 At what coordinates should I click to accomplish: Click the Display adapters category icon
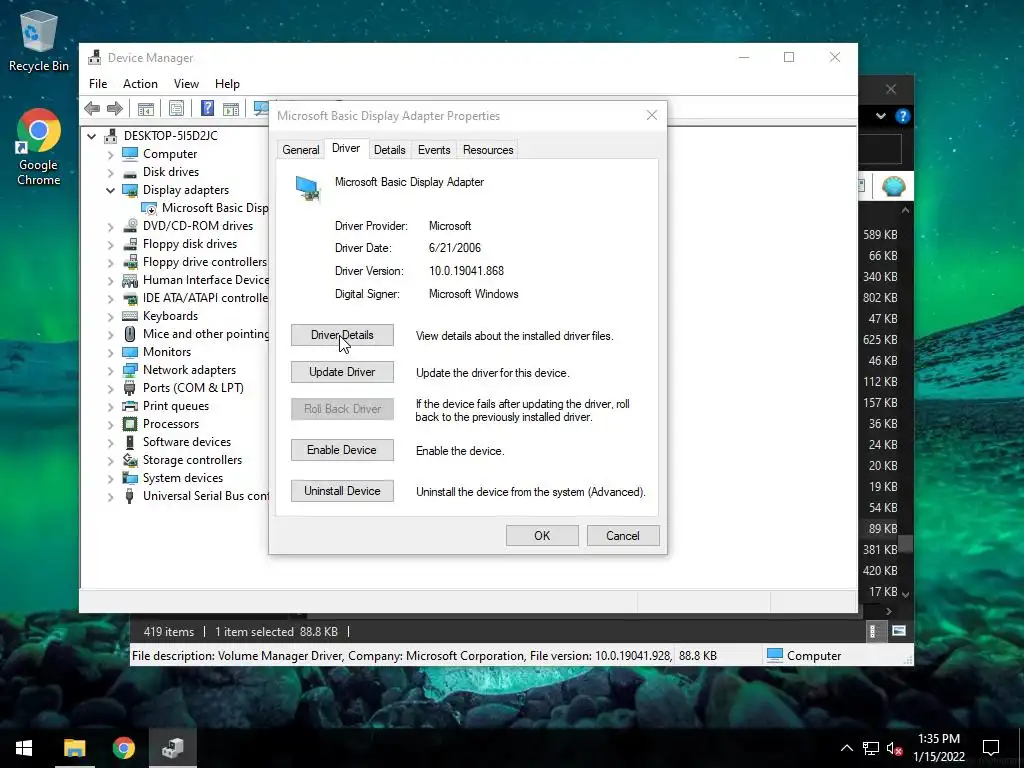coord(130,190)
